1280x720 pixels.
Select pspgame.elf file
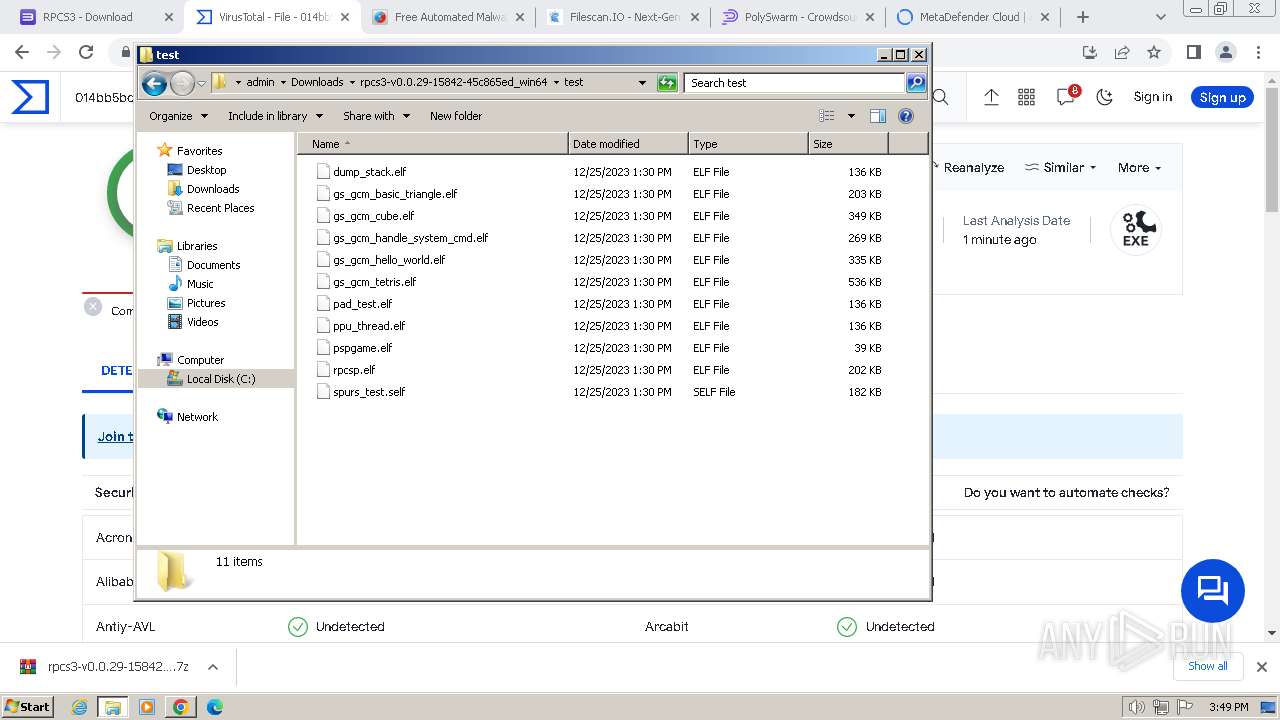[362, 348]
